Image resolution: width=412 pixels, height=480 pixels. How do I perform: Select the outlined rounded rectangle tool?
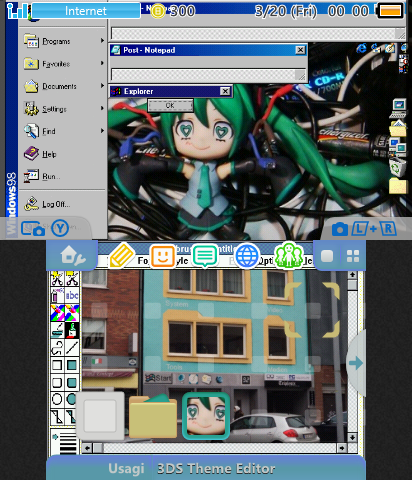click(x=57, y=382)
